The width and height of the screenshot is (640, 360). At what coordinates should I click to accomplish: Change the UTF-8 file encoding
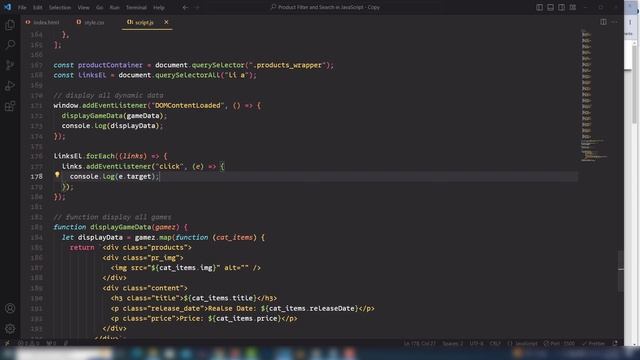point(476,343)
